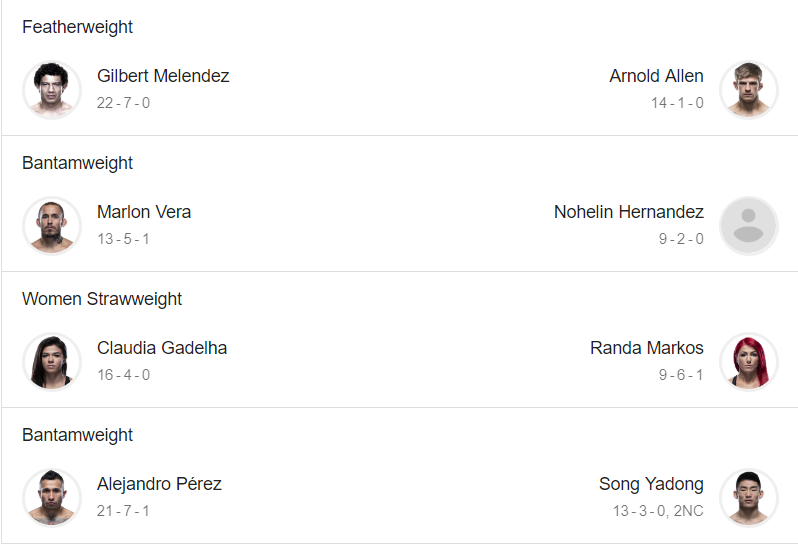Click Song Yadong's 13-3-0, 2NC record

tap(658, 510)
